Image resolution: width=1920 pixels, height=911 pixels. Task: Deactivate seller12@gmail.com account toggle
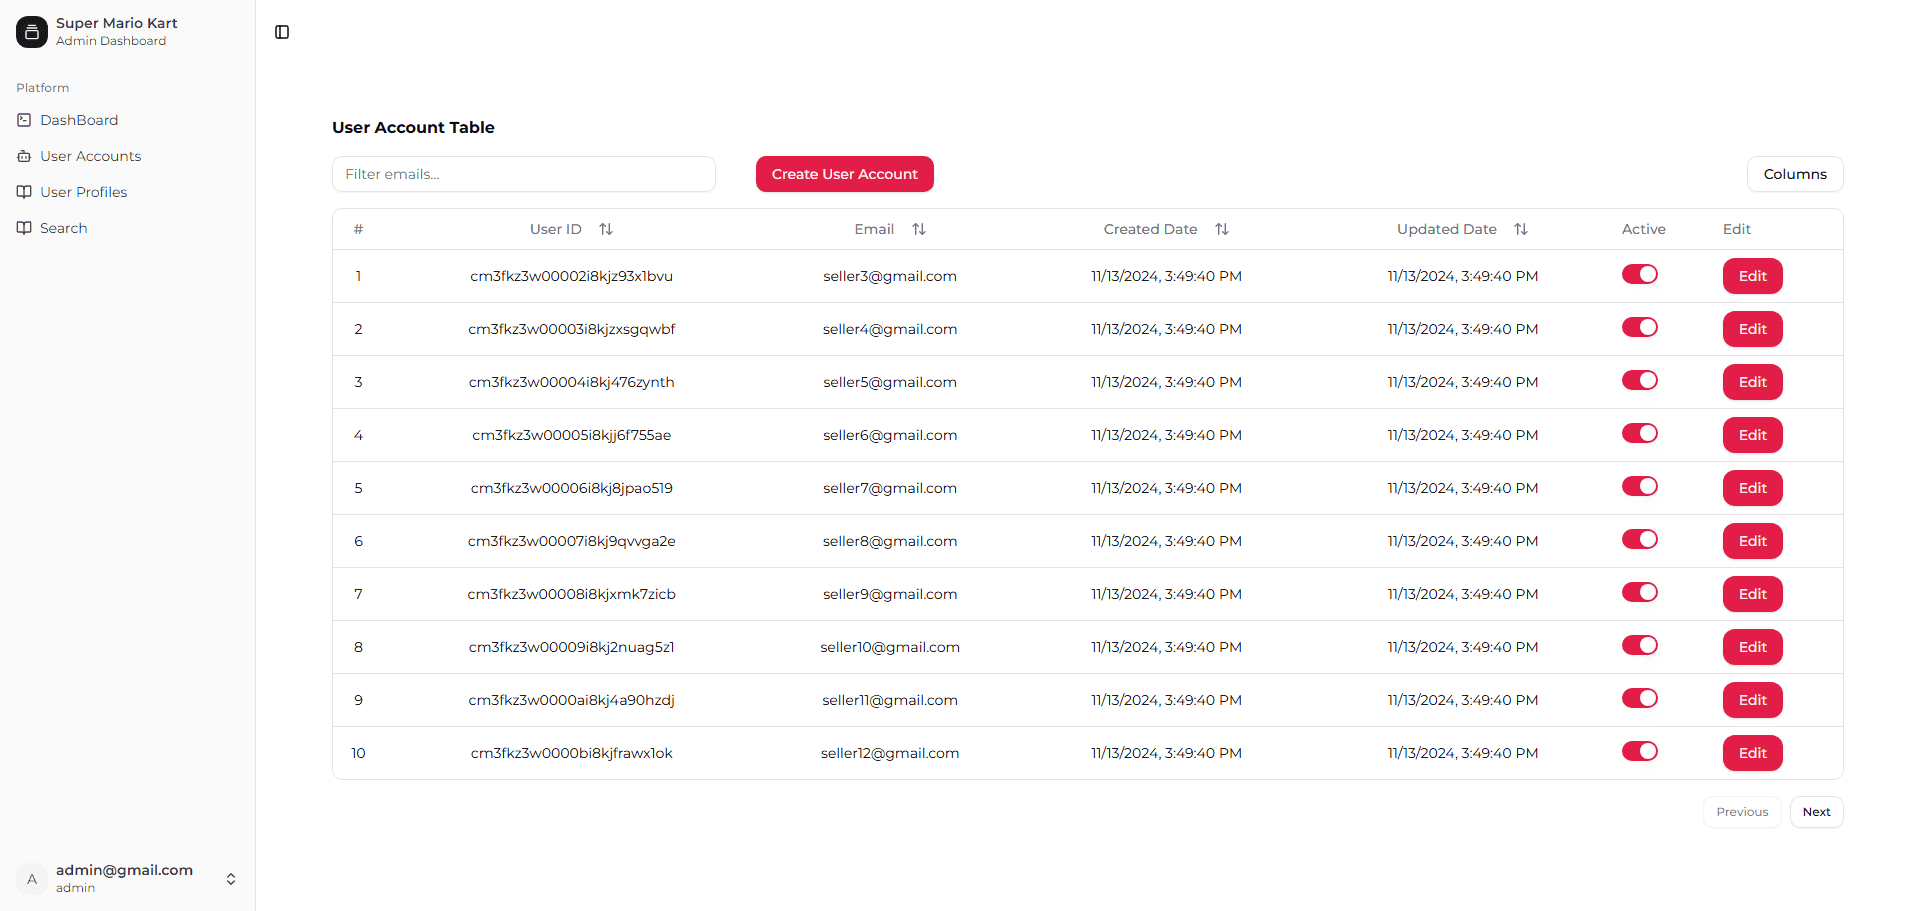tap(1640, 752)
